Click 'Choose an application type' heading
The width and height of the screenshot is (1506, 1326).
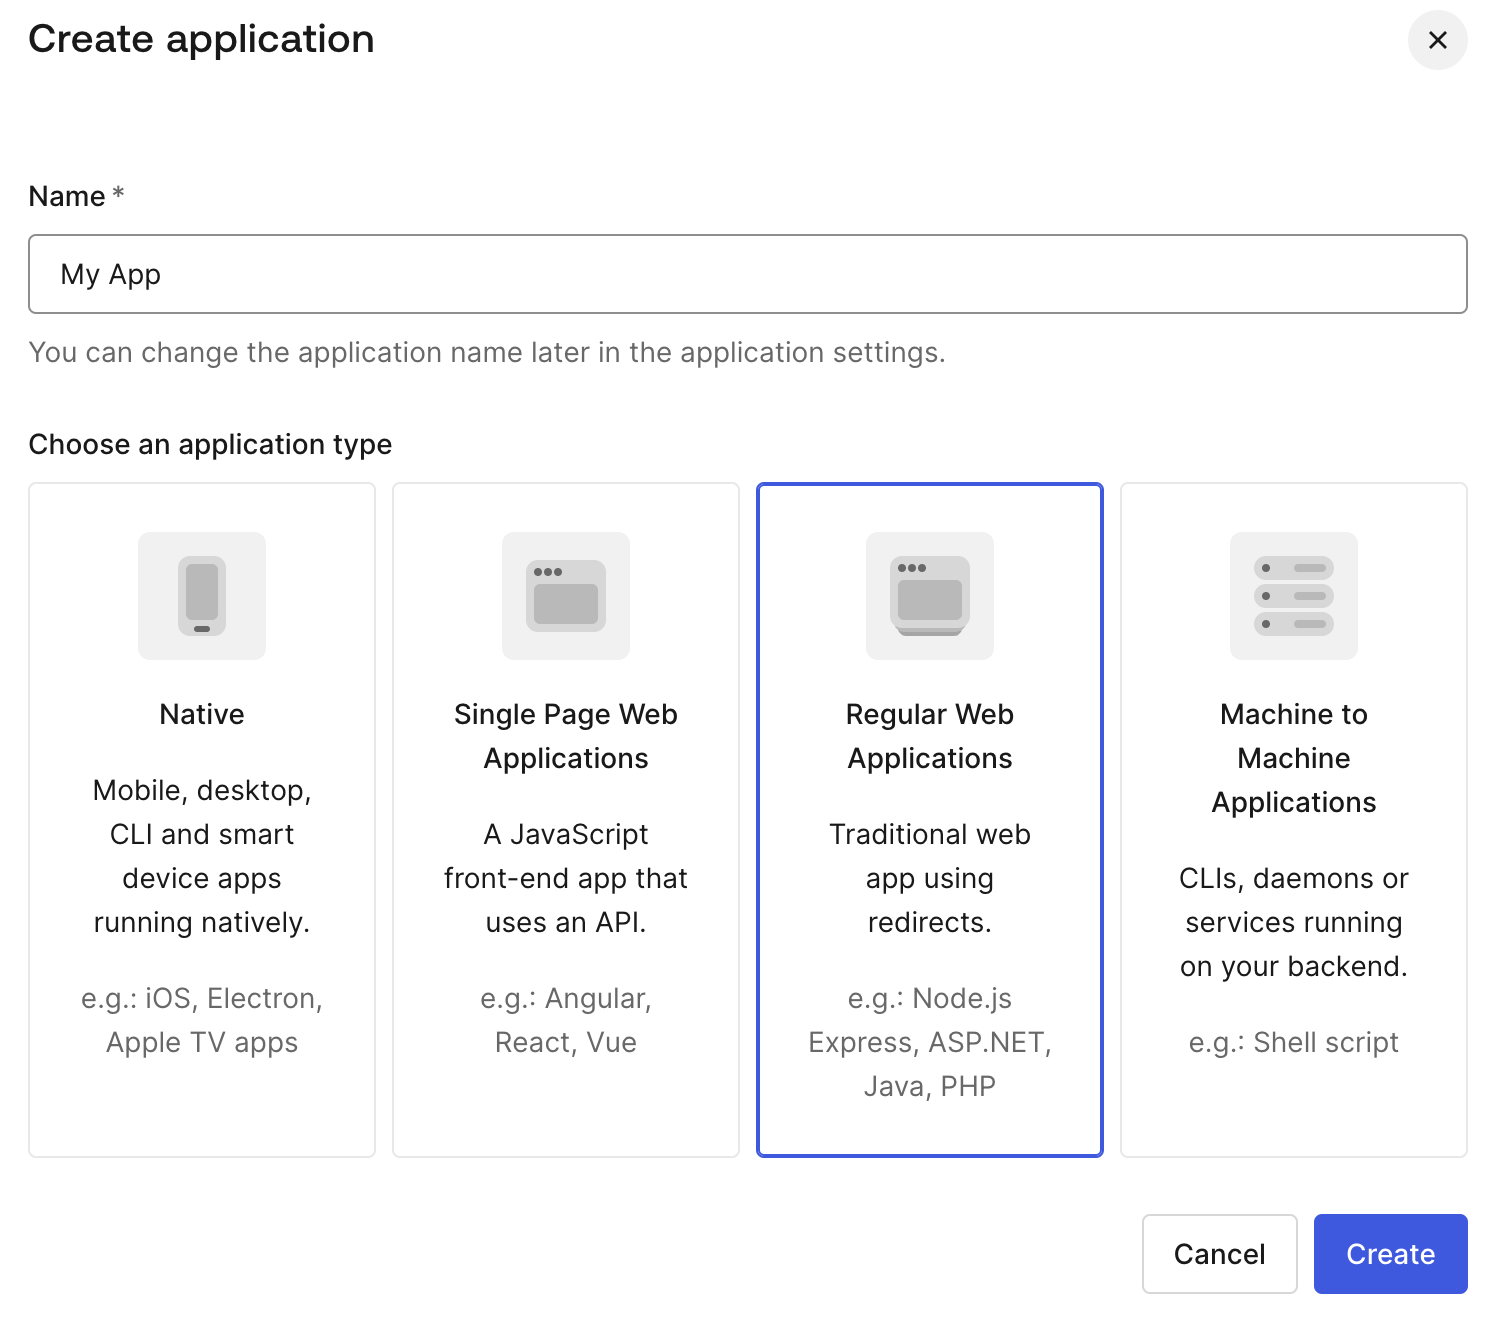pyautogui.click(x=210, y=444)
